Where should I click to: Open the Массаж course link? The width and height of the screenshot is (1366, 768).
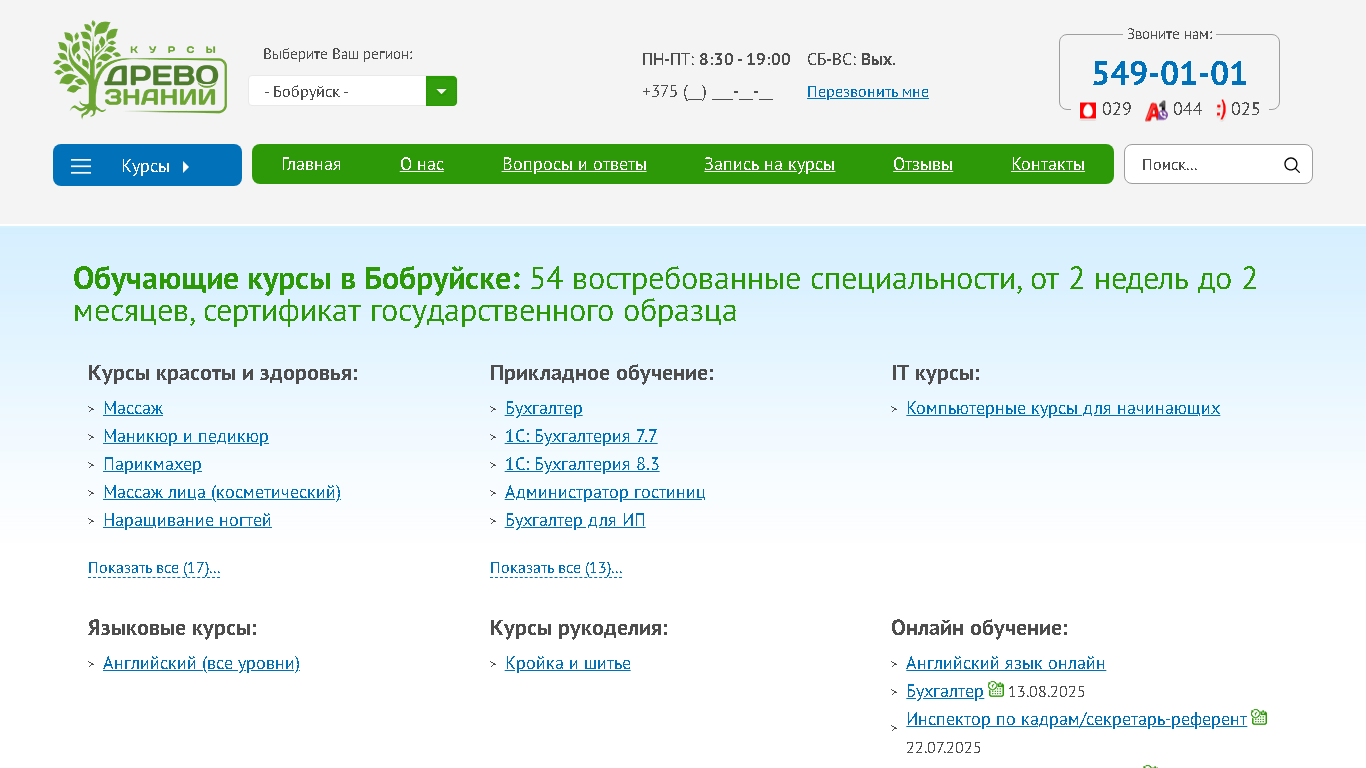pyautogui.click(x=133, y=408)
